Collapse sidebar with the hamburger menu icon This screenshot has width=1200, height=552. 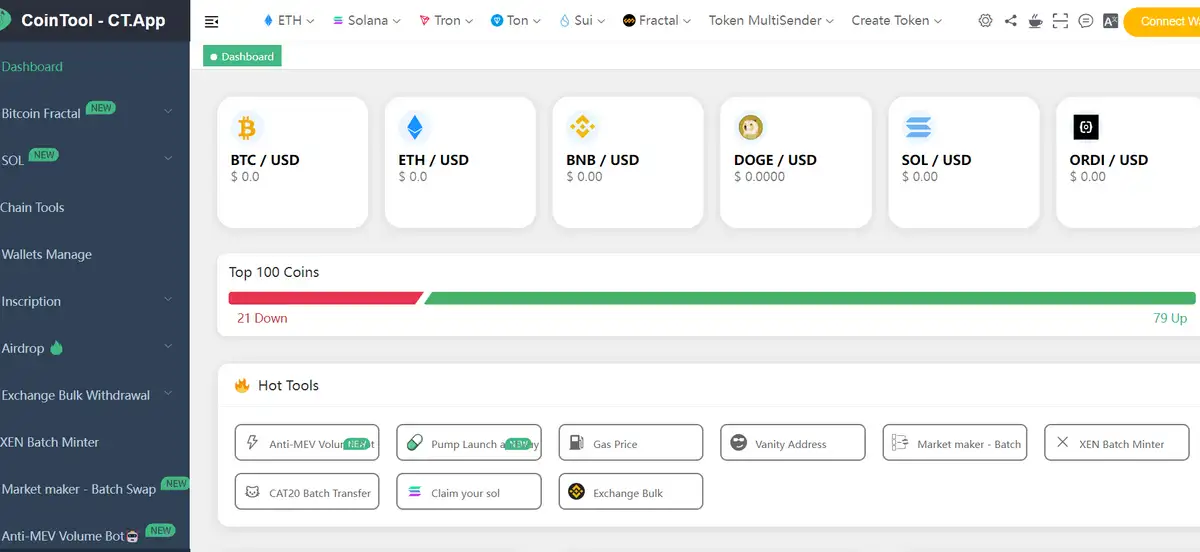click(211, 21)
